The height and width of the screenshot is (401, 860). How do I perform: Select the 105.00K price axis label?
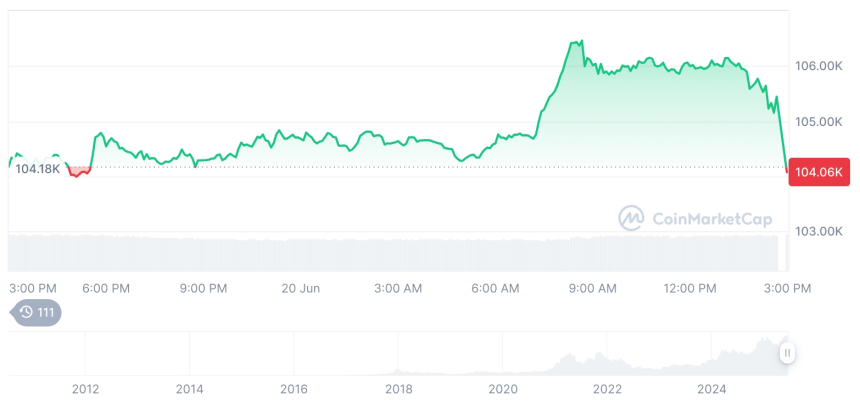pyautogui.click(x=819, y=122)
